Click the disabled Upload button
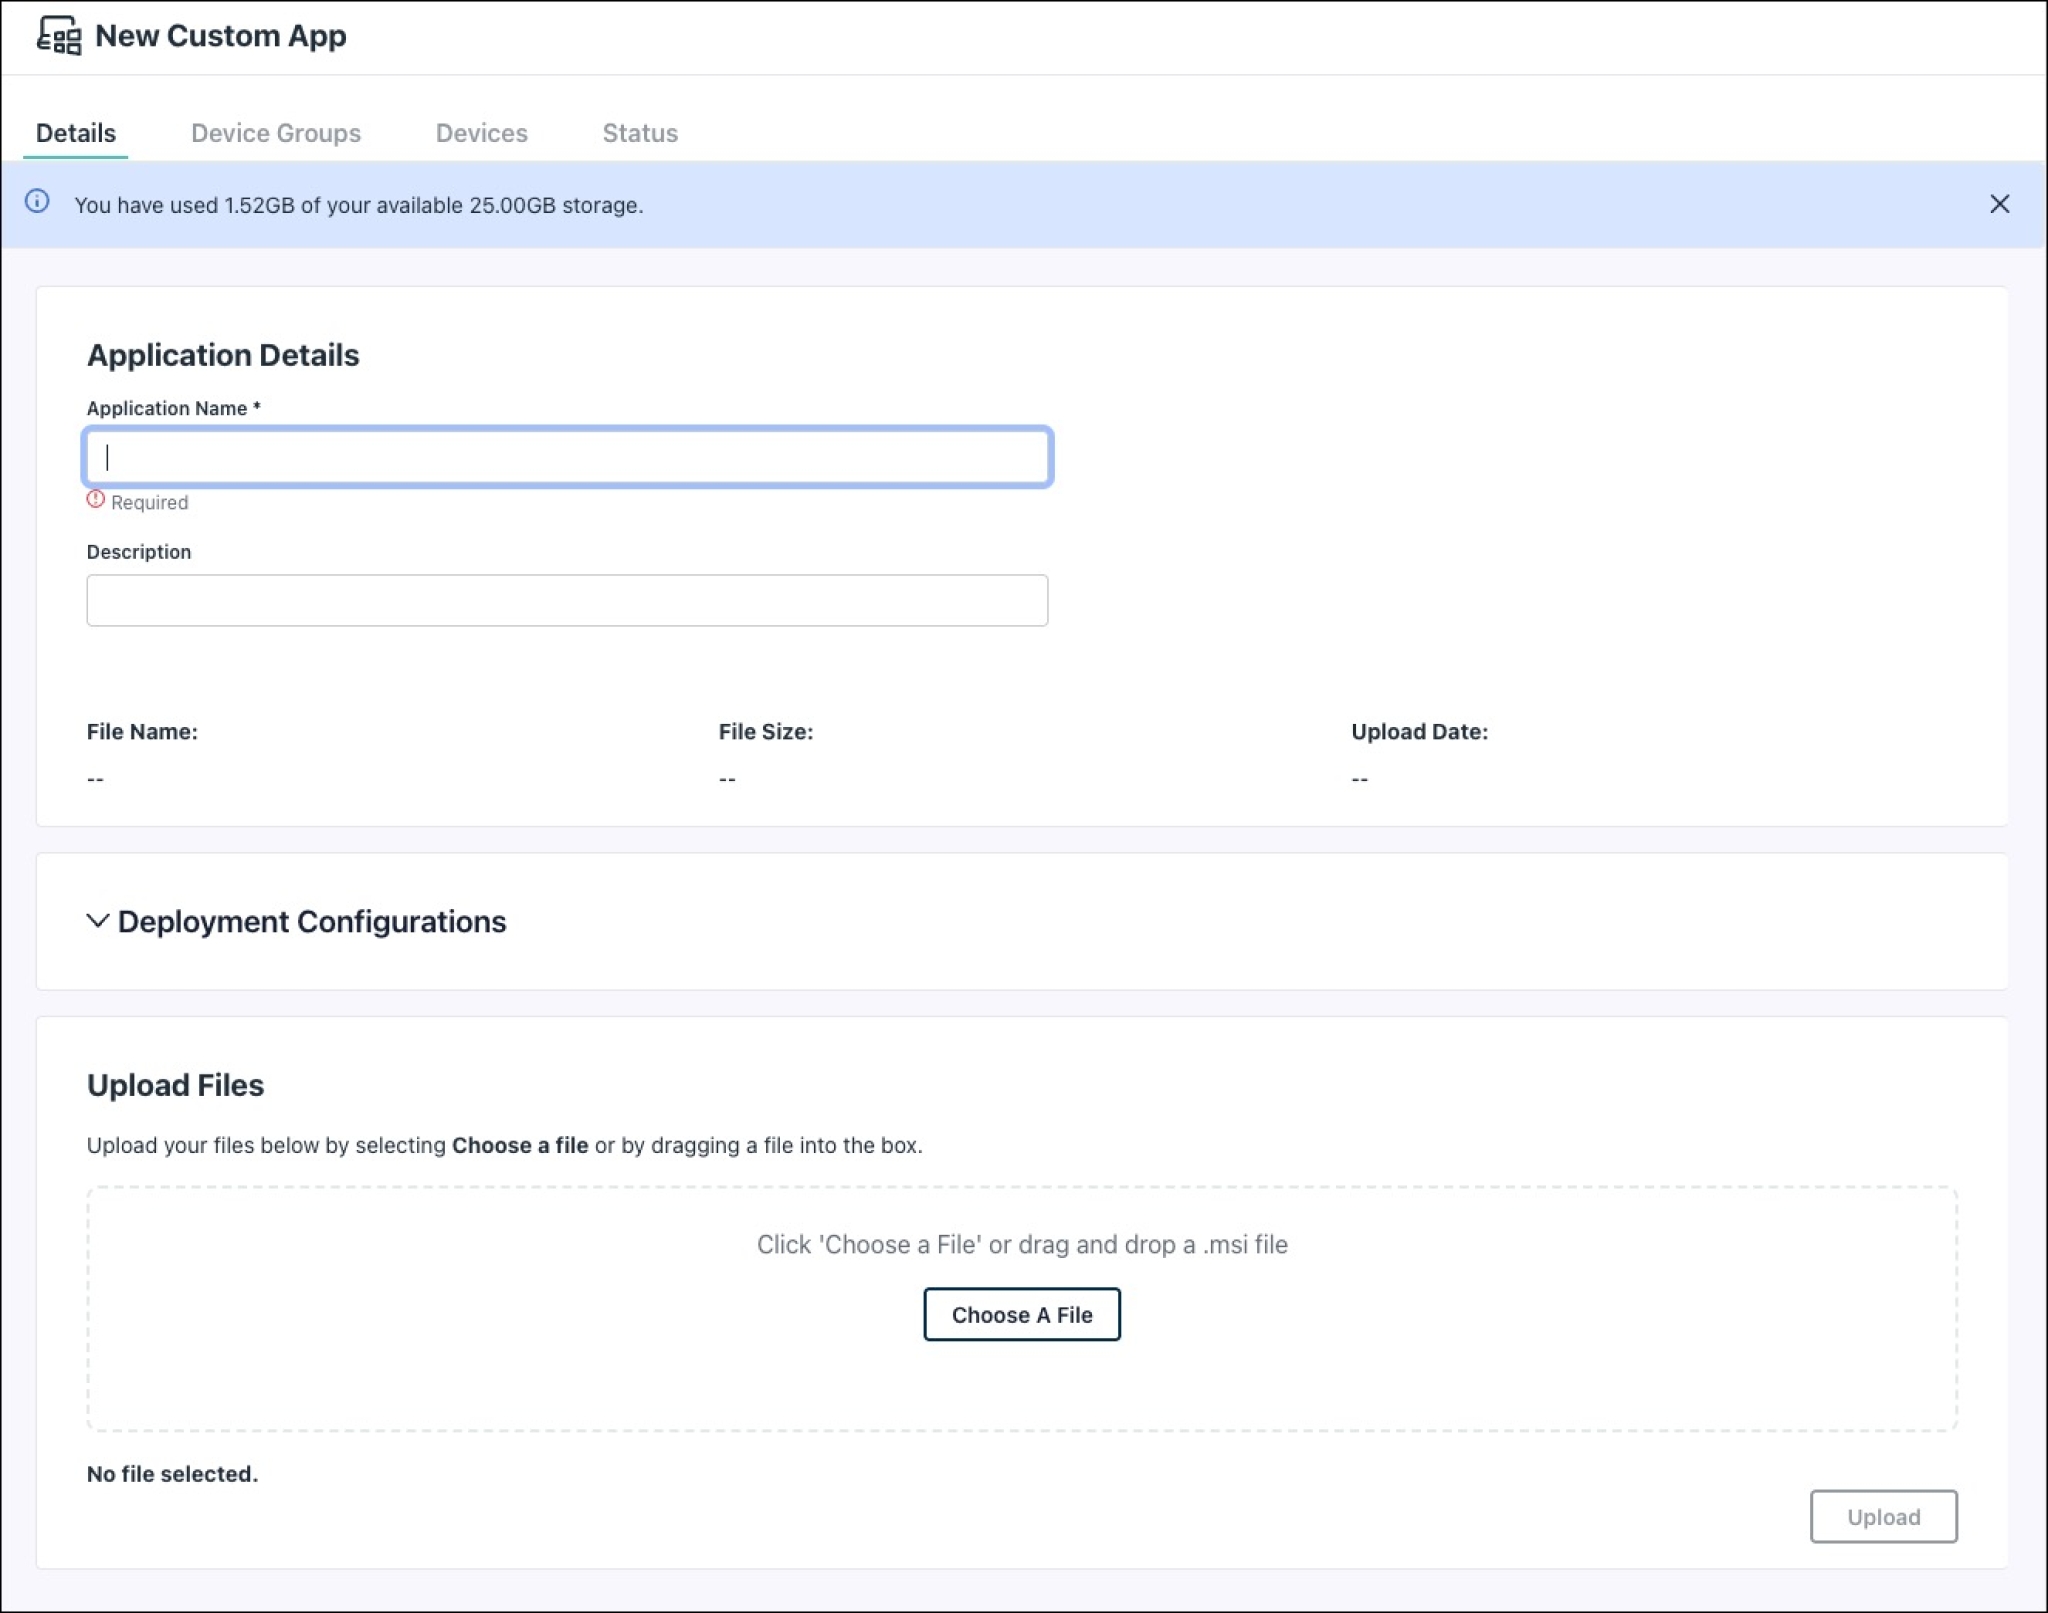The height and width of the screenshot is (1613, 2048). click(x=1884, y=1516)
